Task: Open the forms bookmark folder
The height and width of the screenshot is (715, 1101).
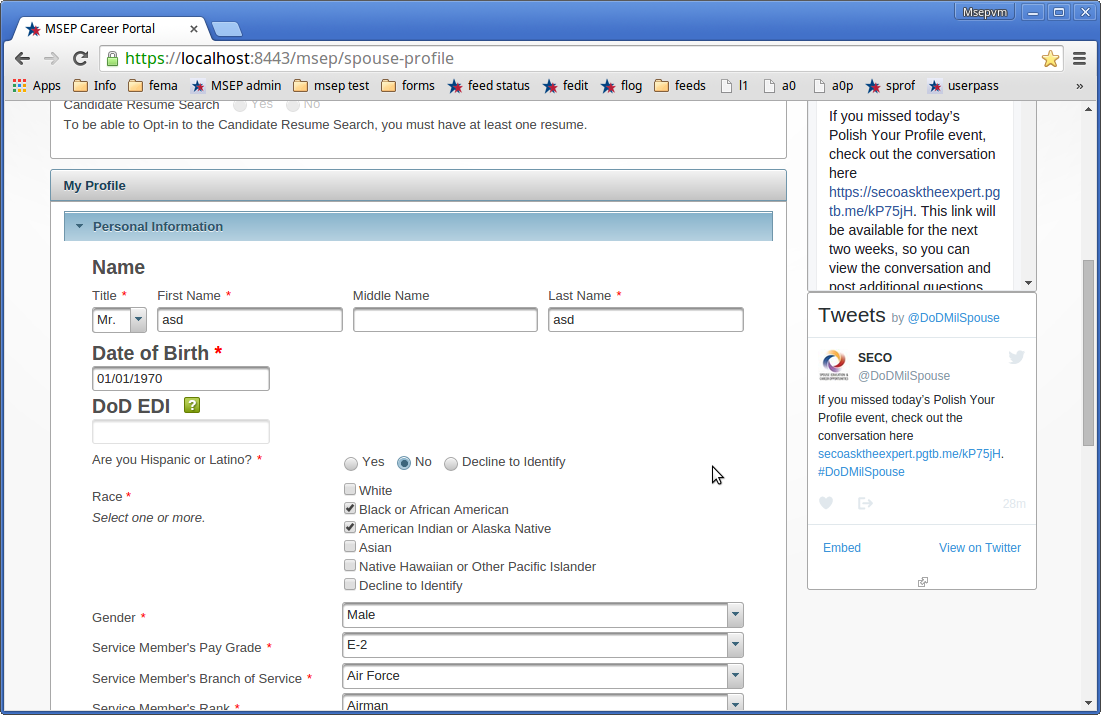Action: 408,86
